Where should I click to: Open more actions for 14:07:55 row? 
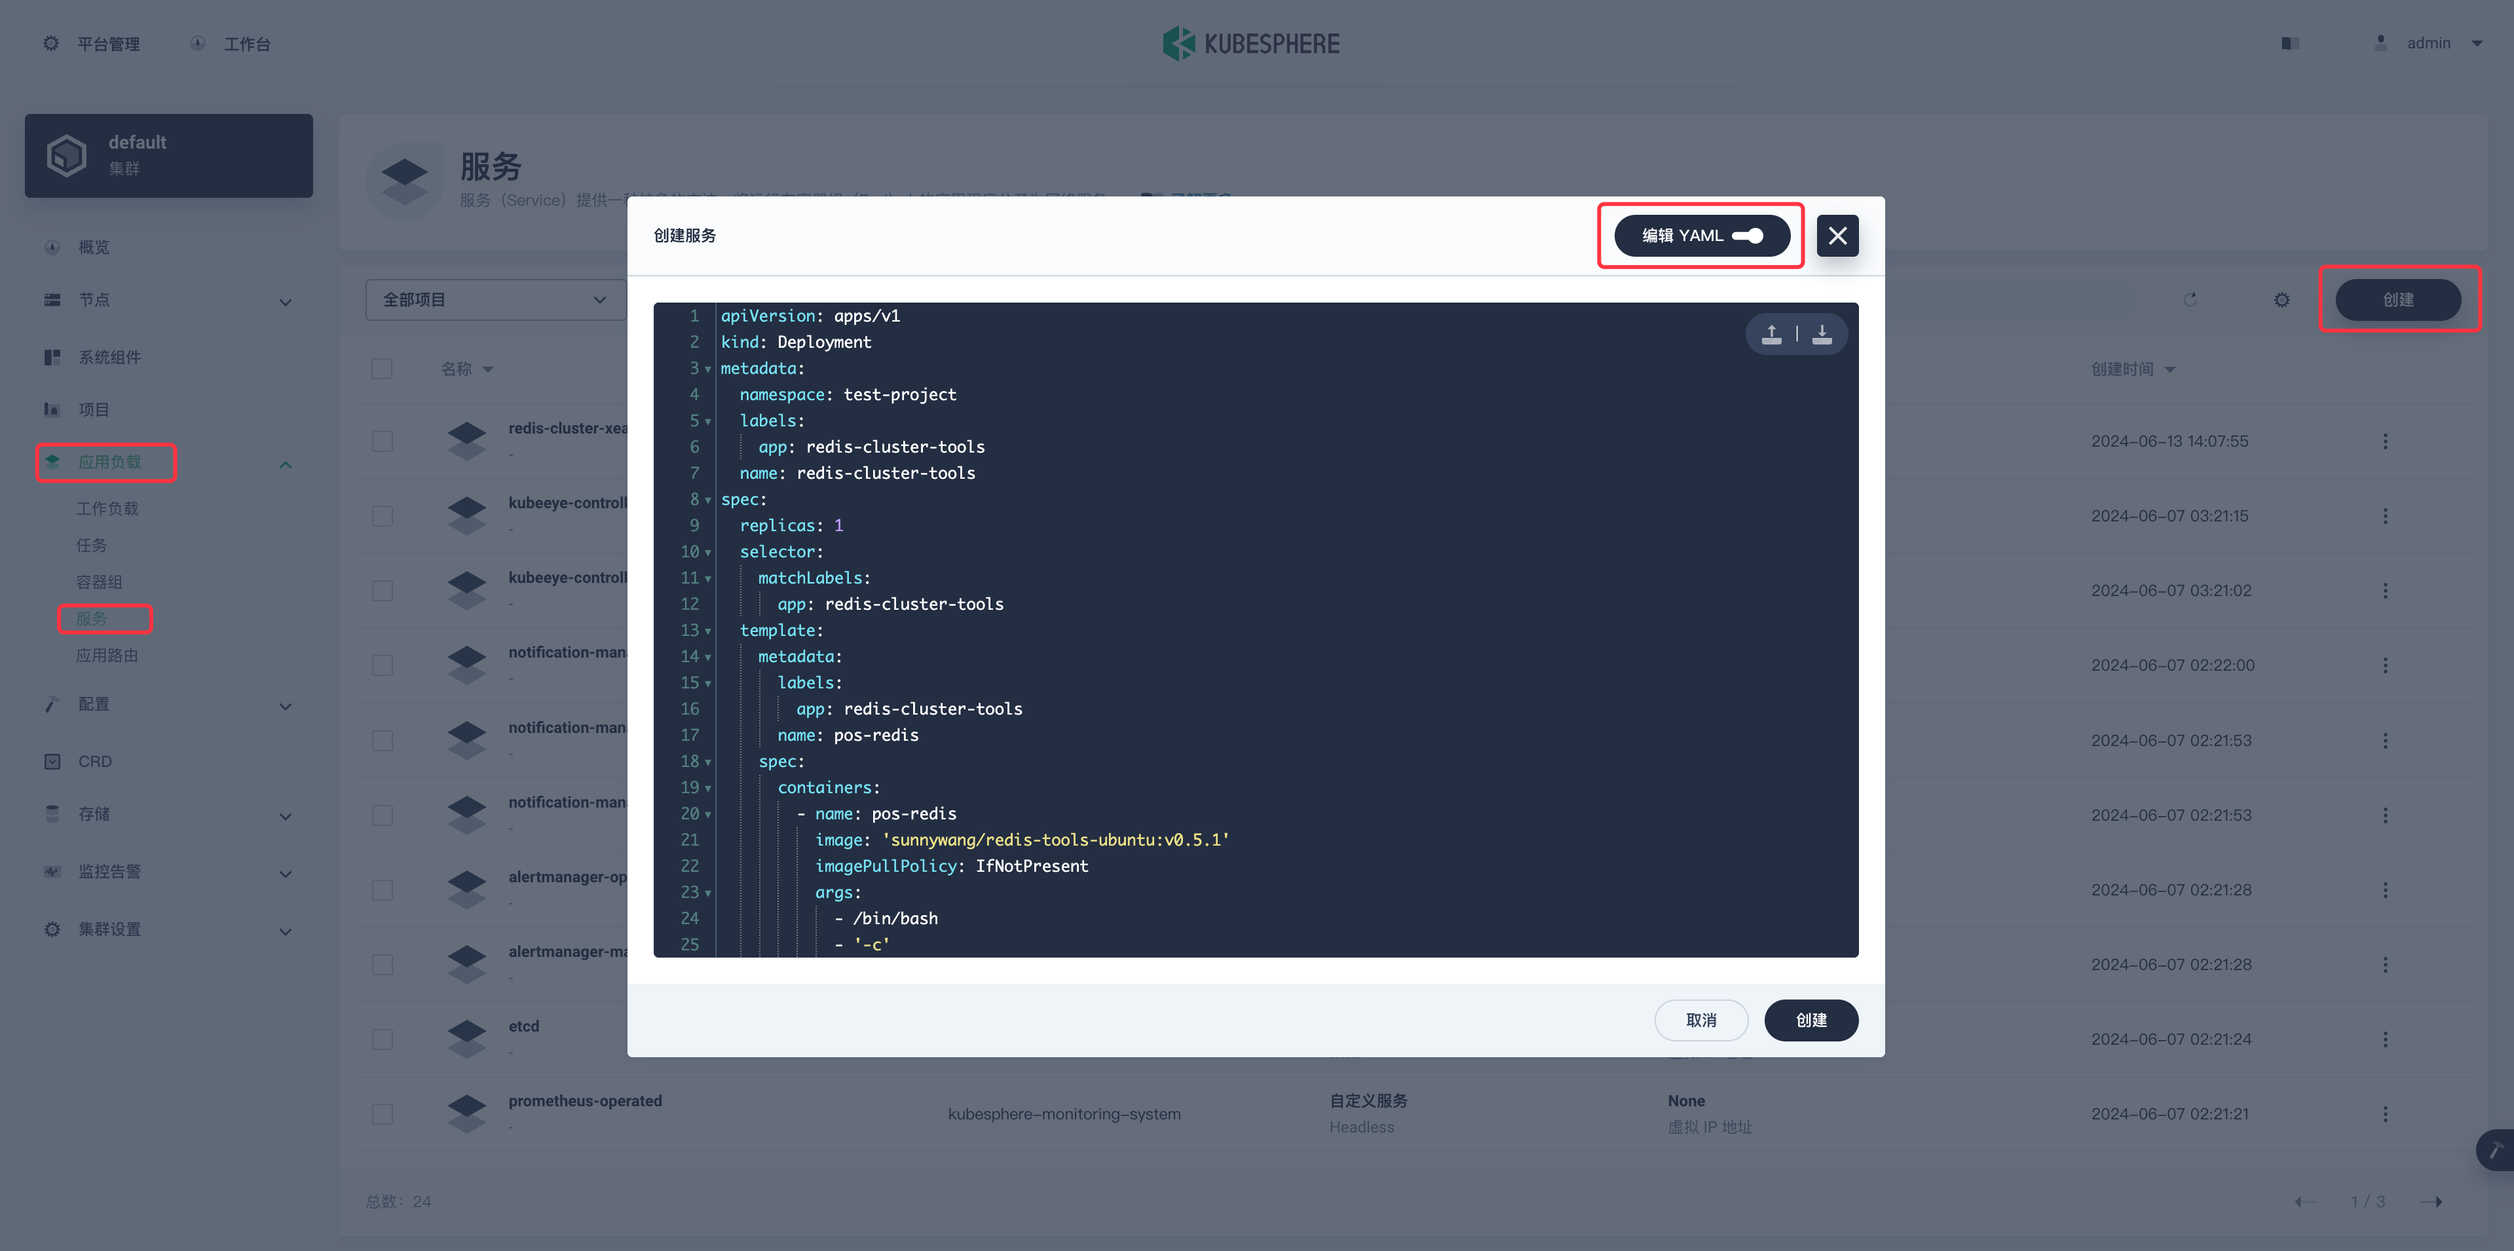[2385, 442]
